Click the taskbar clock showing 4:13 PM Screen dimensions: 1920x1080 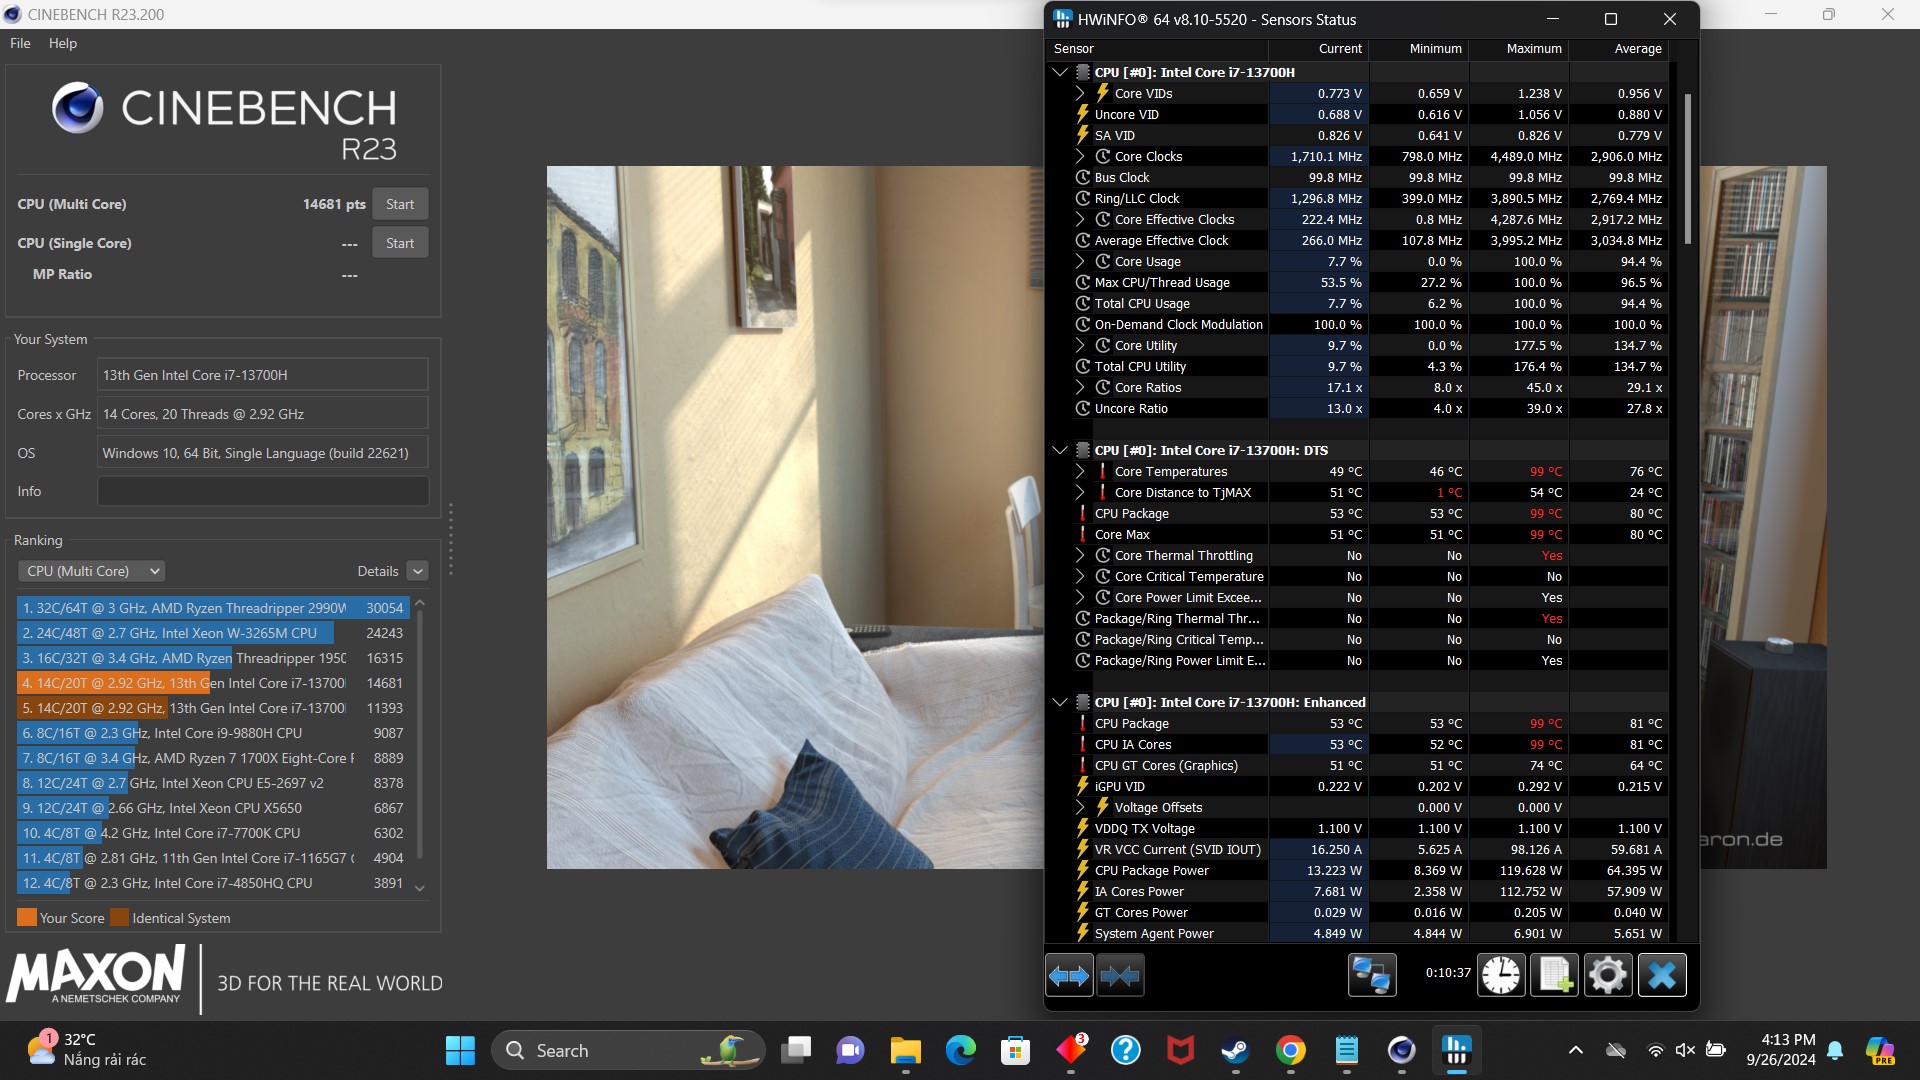coord(1781,1050)
